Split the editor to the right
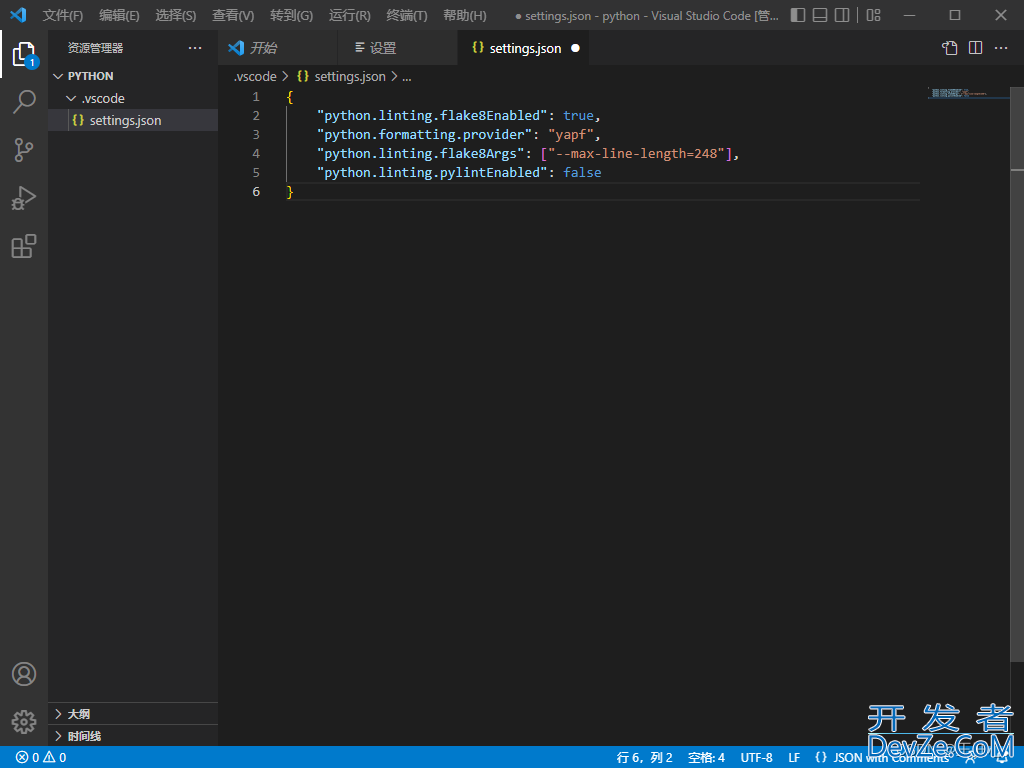 [x=976, y=48]
